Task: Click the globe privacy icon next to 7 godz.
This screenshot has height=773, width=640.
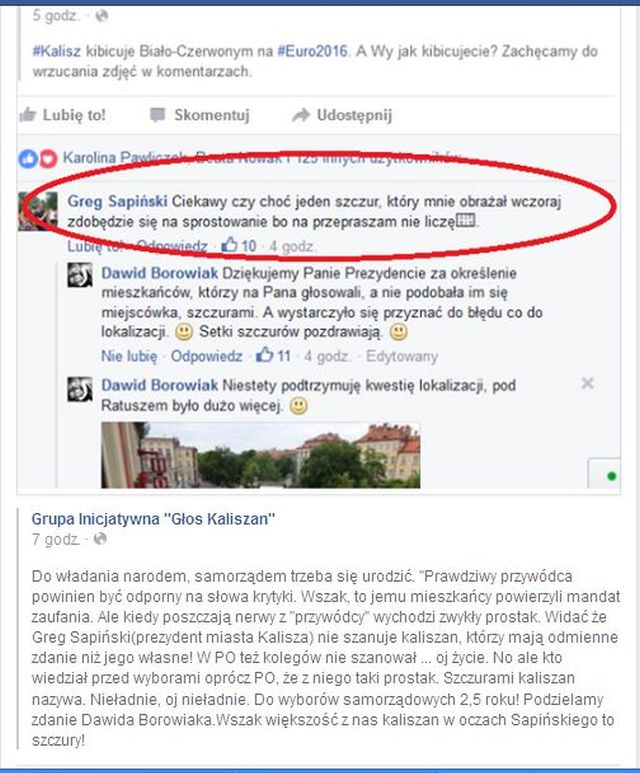Action: 100,539
